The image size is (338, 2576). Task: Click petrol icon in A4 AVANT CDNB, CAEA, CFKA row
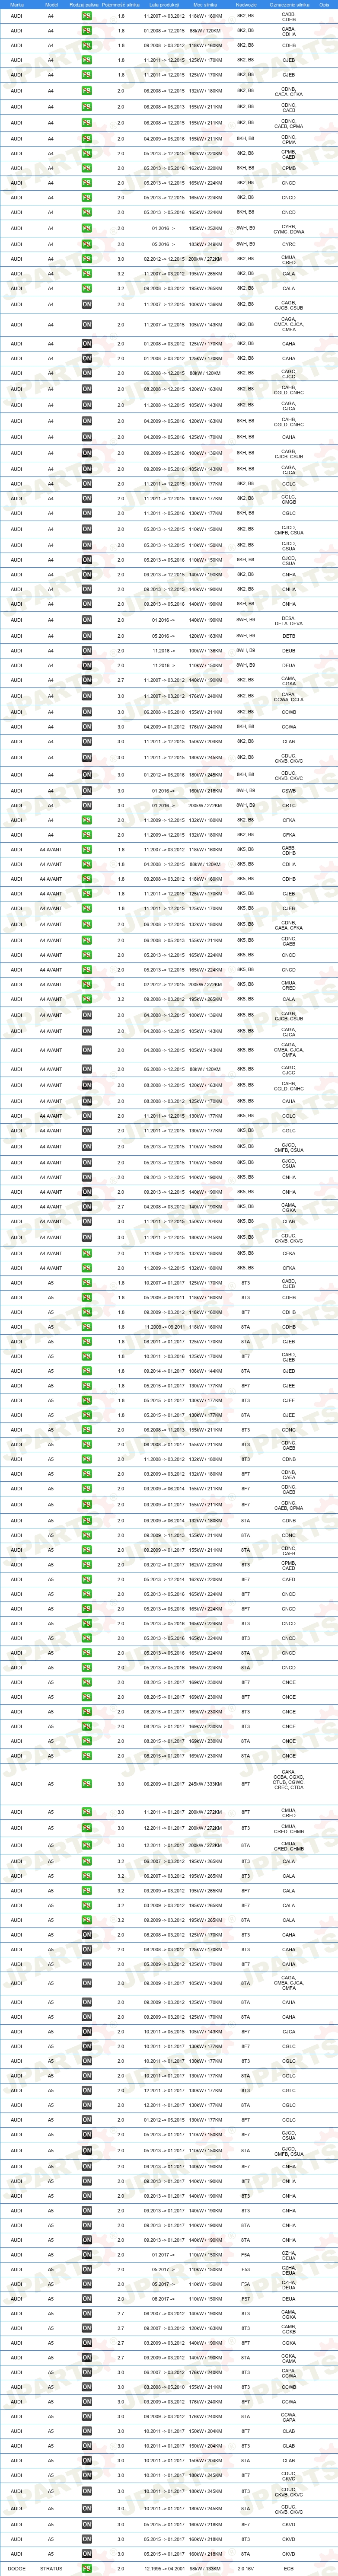(x=87, y=925)
